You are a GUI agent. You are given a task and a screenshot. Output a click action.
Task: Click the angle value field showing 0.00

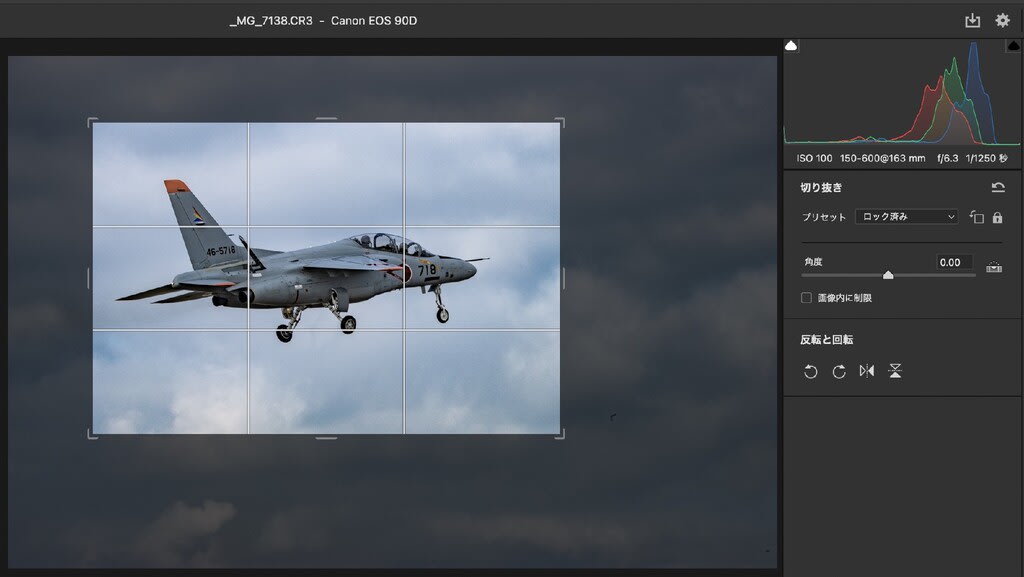pos(954,262)
